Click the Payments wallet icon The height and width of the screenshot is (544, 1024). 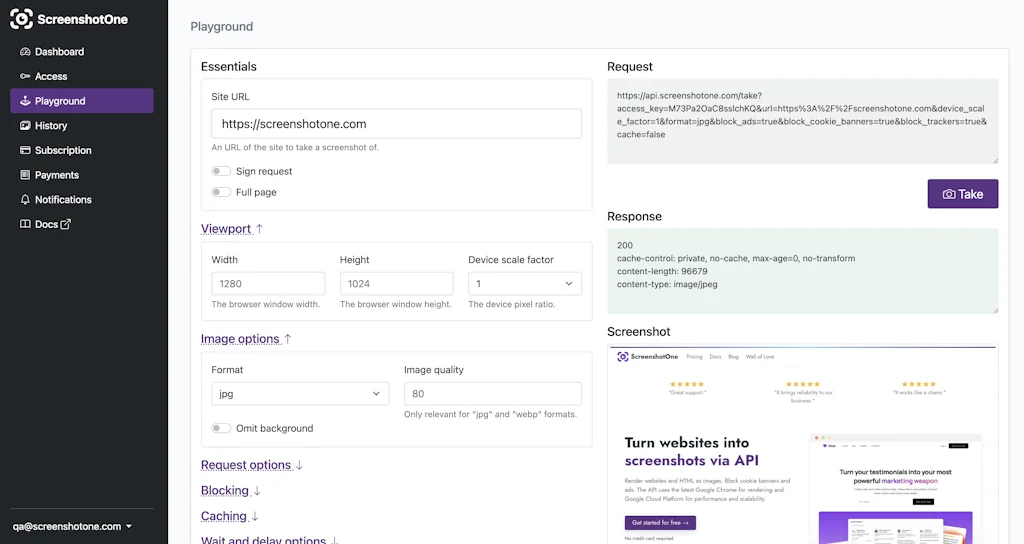click(26, 175)
